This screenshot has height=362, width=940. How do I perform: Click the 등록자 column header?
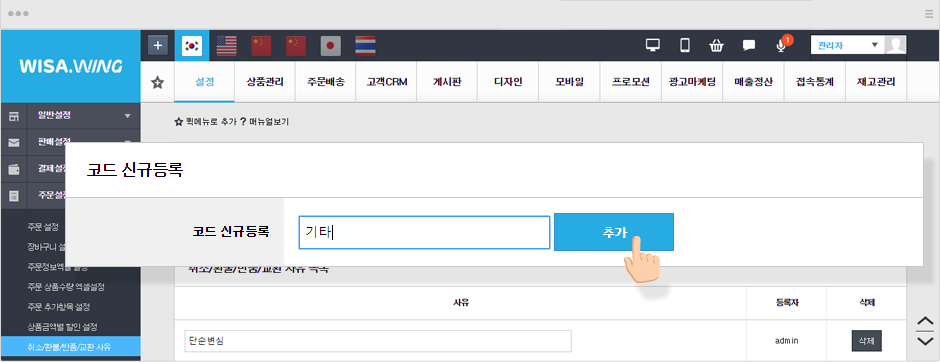pyautogui.click(x=787, y=303)
